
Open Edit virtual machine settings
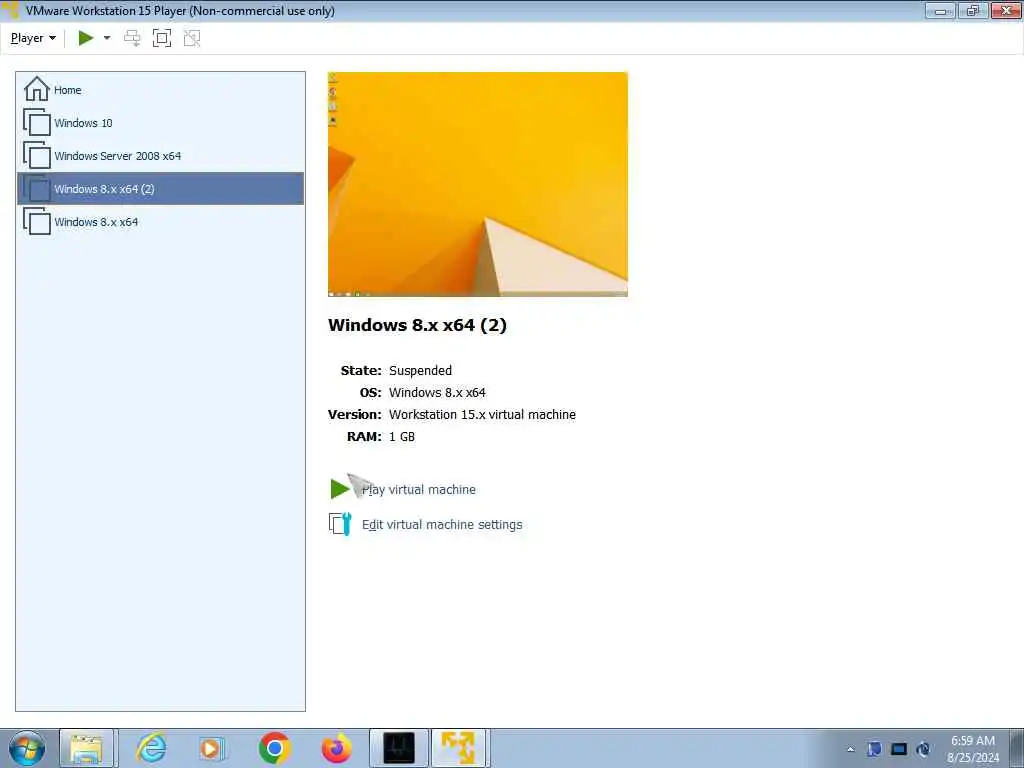tap(442, 524)
